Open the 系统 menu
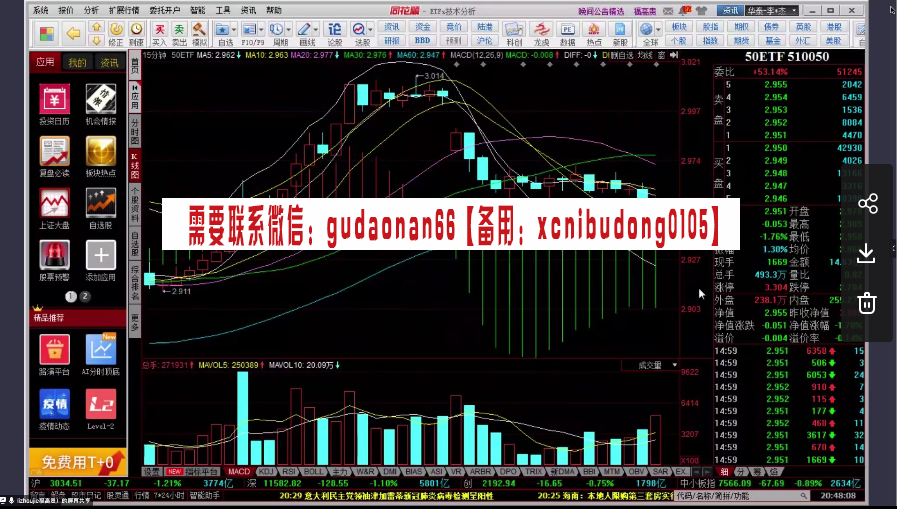 coord(41,10)
